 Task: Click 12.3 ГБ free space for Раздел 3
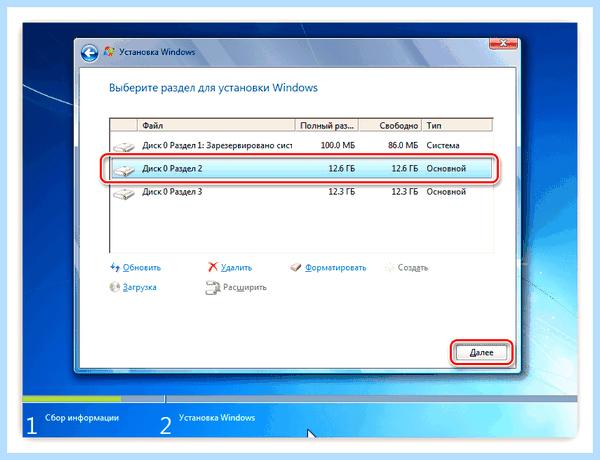point(404,192)
